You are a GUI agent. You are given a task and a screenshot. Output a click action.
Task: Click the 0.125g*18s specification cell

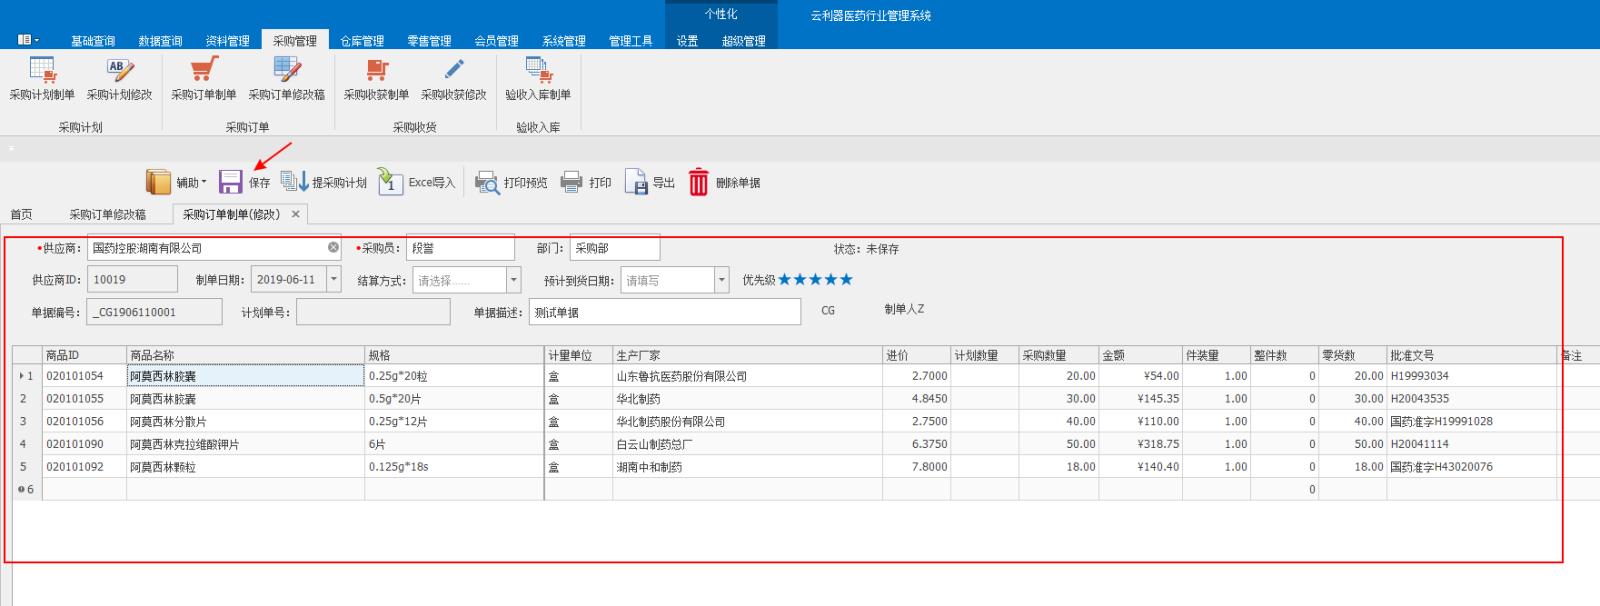pyautogui.click(x=454, y=467)
